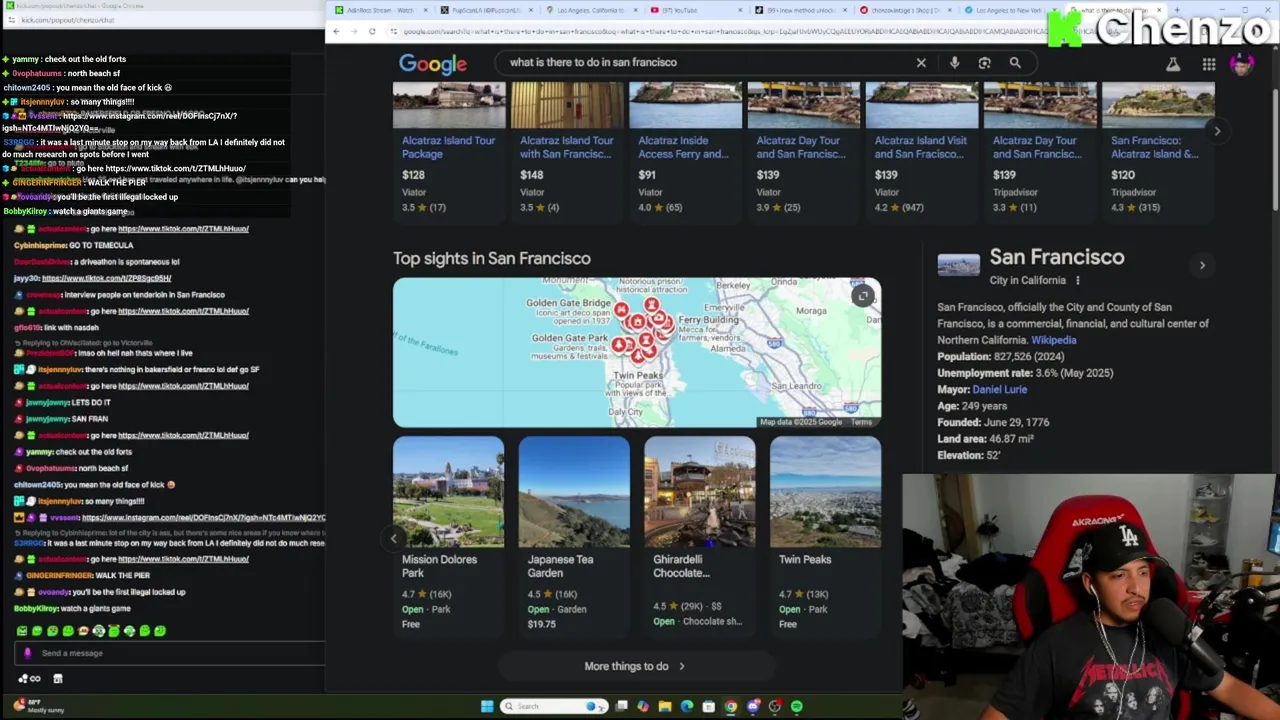This screenshot has width=1280, height=720.
Task: Switch to Los Angeles, California maps tab
Action: point(590,10)
